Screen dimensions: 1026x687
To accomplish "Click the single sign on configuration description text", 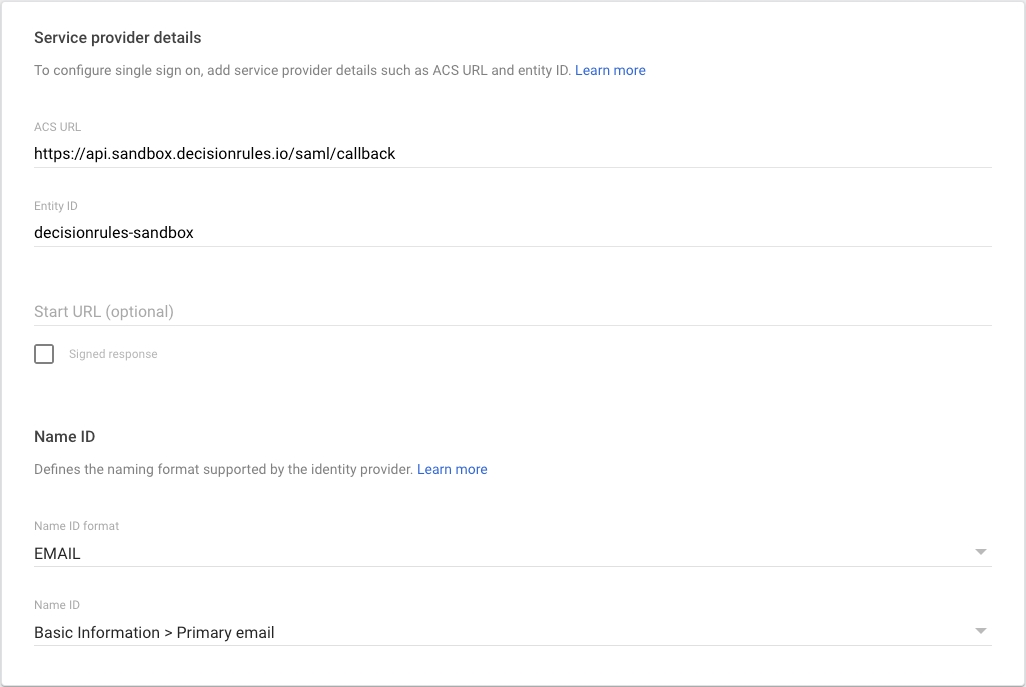I will (302, 70).
